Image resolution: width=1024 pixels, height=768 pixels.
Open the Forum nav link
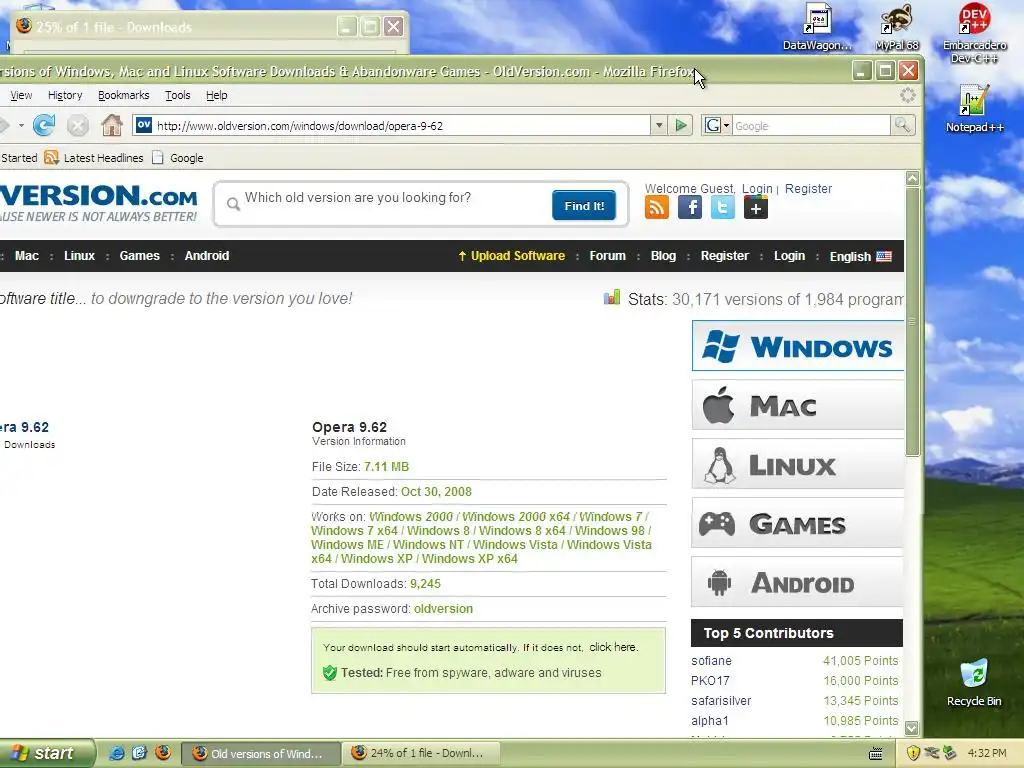607,256
